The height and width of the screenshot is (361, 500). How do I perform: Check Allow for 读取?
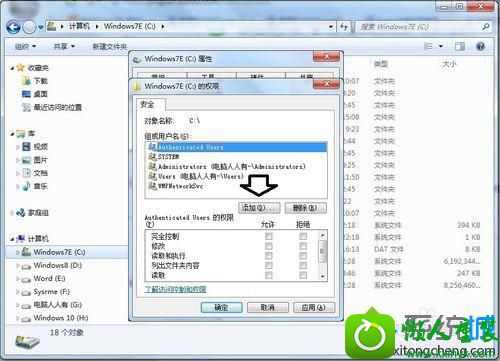coord(268,275)
